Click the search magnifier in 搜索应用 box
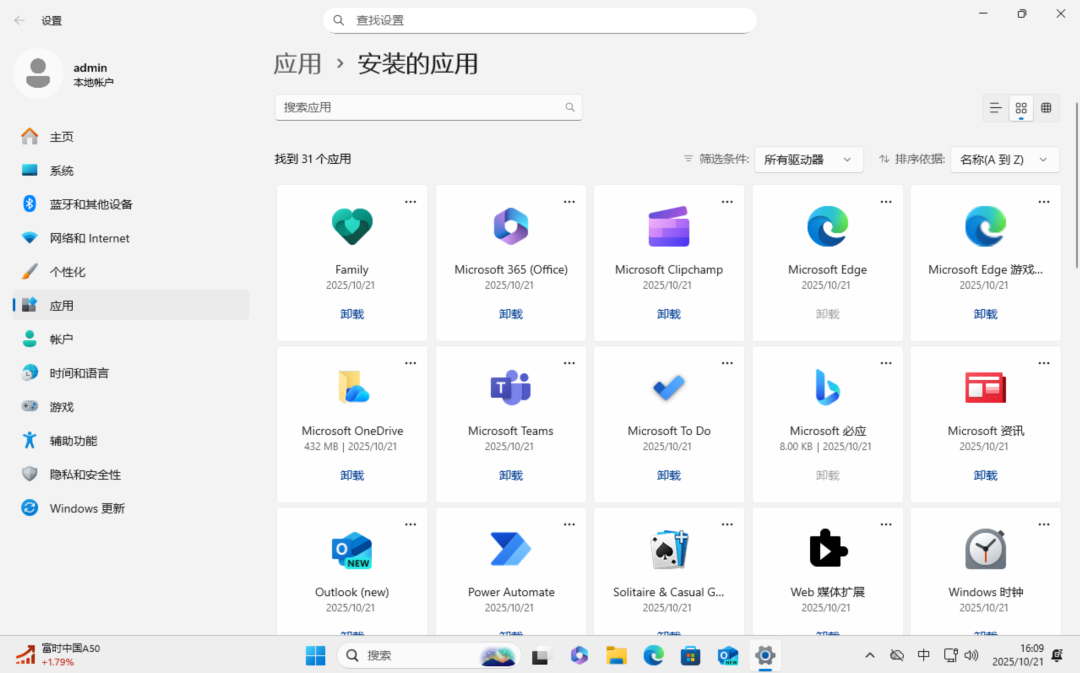 pyautogui.click(x=570, y=107)
